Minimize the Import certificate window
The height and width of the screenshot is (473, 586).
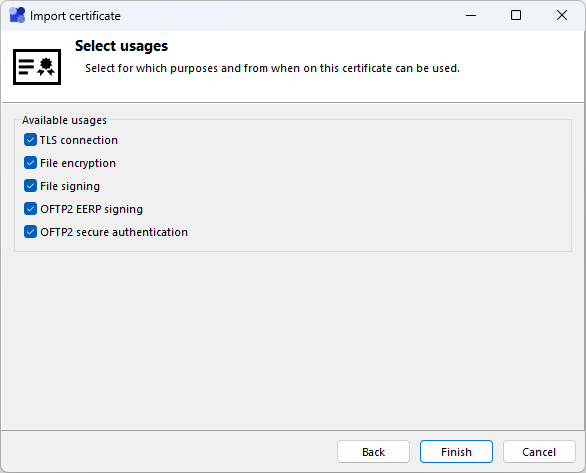(471, 15)
